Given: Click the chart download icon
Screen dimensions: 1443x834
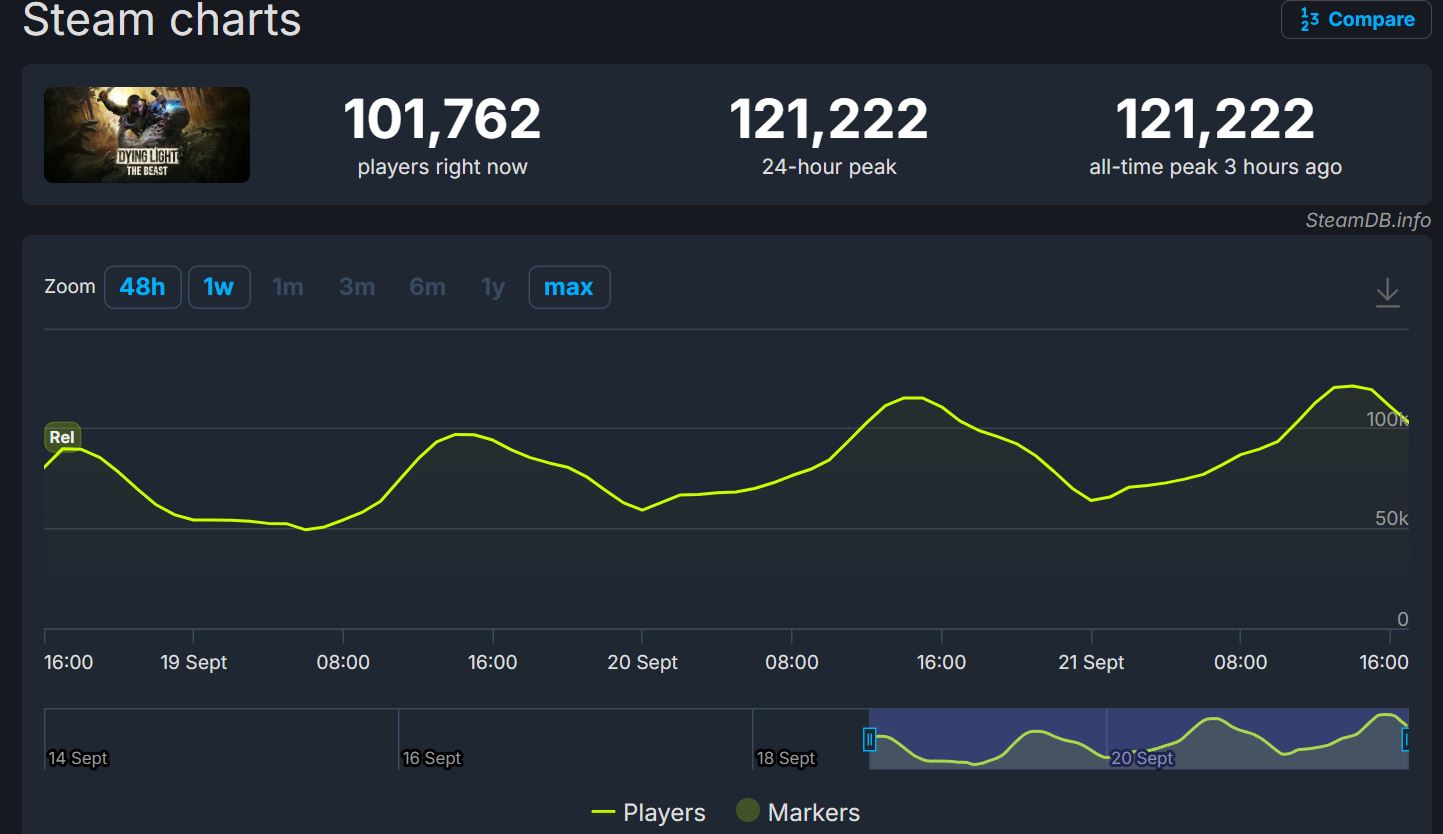Looking at the screenshot, I should (1388, 293).
